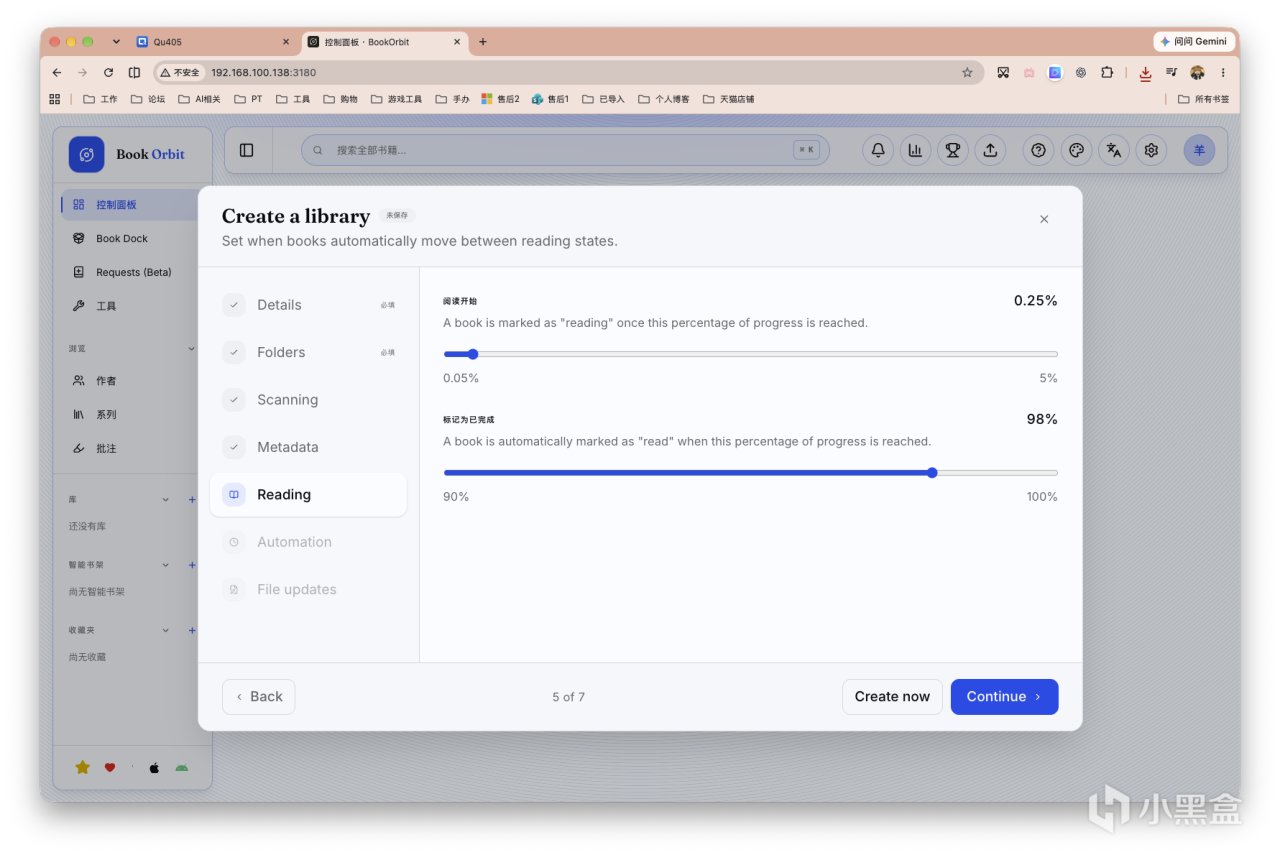
Task: Close the Create a library dialog
Action: click(1044, 219)
